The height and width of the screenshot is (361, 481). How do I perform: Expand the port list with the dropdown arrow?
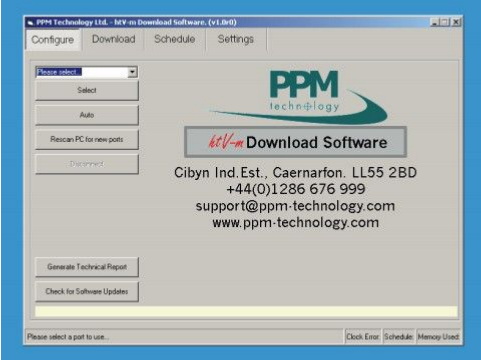pos(132,72)
